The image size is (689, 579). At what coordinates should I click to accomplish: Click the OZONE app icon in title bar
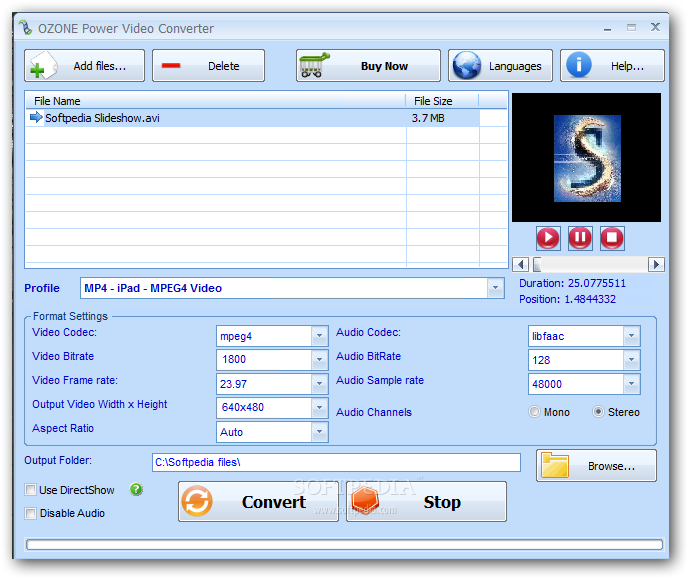coord(26,28)
